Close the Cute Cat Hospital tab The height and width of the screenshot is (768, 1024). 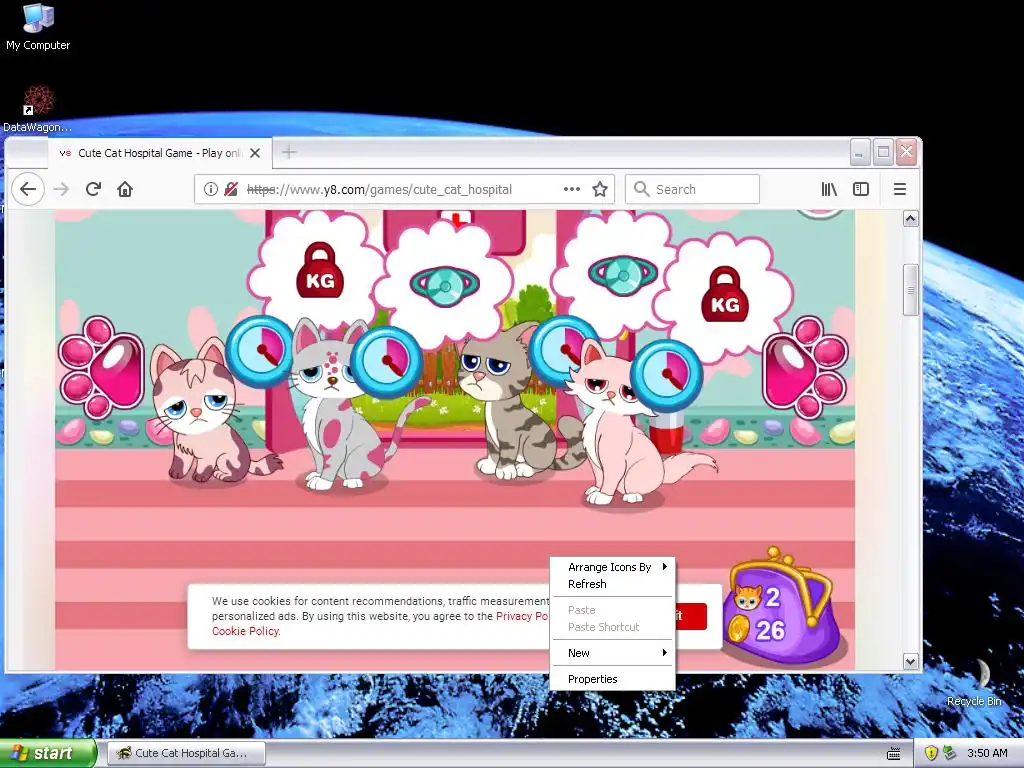point(255,153)
